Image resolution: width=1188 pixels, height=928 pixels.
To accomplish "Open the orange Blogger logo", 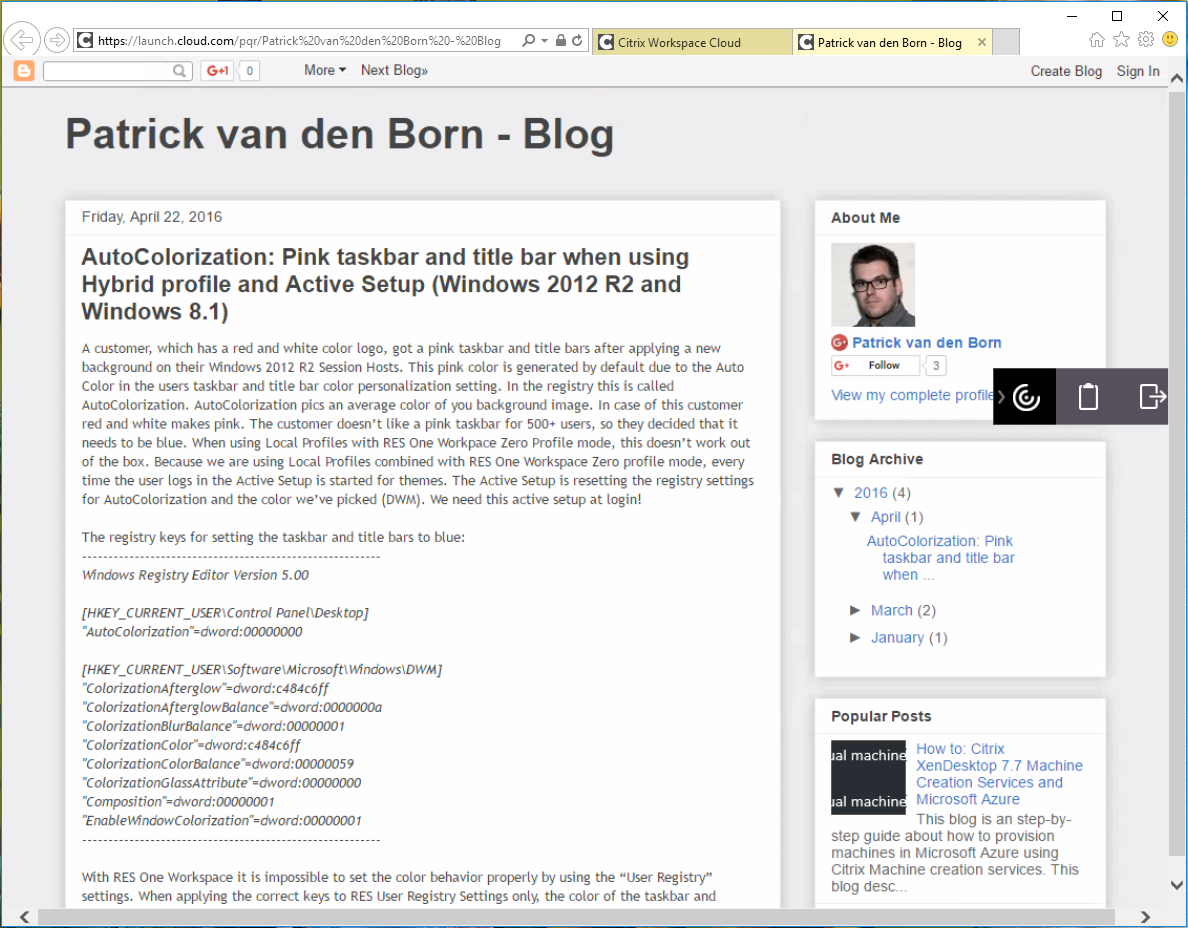I will (x=24, y=70).
